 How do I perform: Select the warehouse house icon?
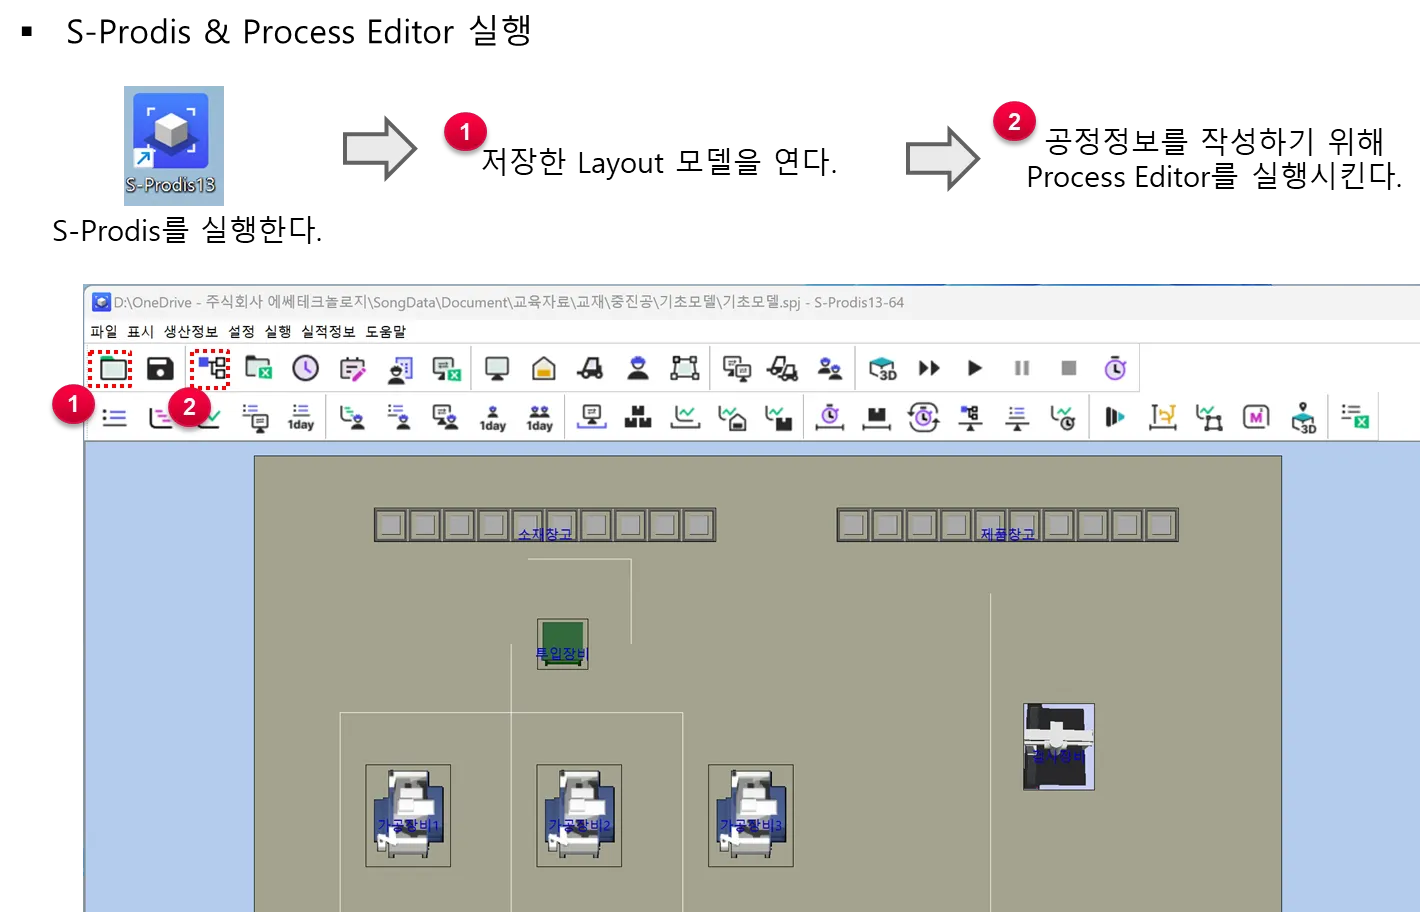click(x=543, y=369)
